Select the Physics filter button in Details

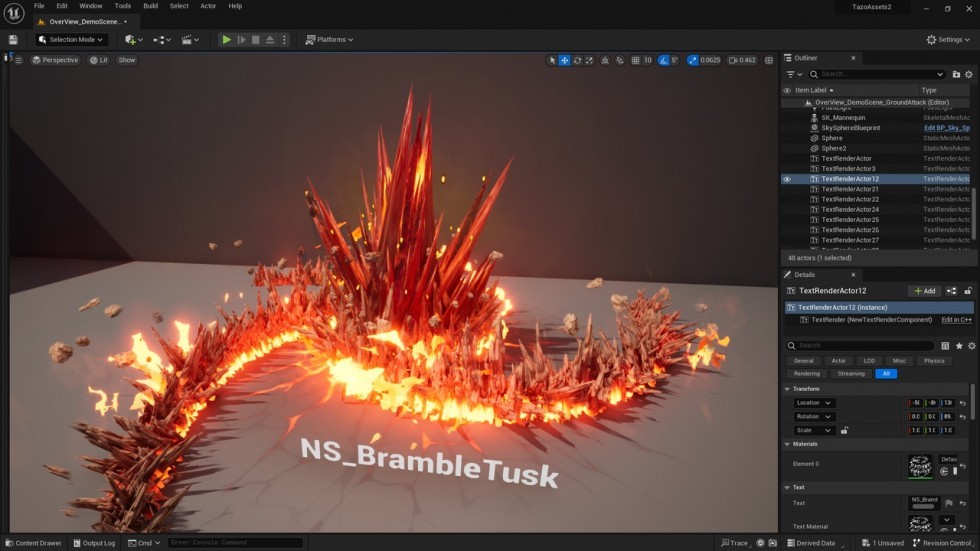click(x=934, y=361)
